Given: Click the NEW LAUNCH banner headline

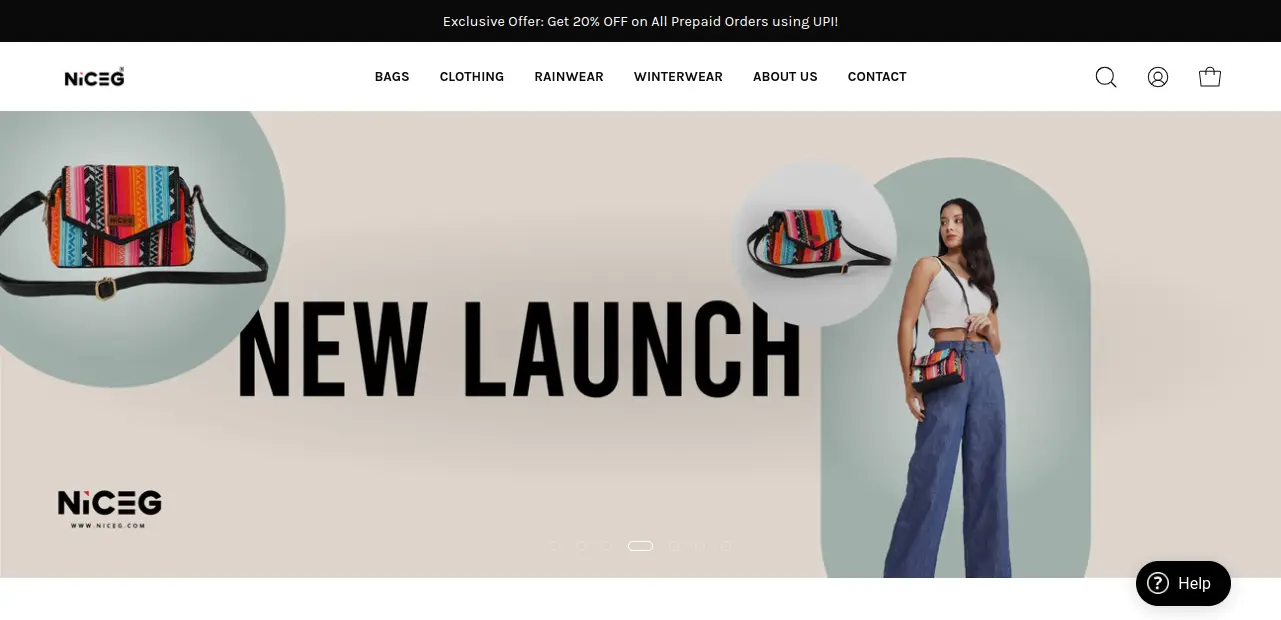Looking at the screenshot, I should point(520,348).
